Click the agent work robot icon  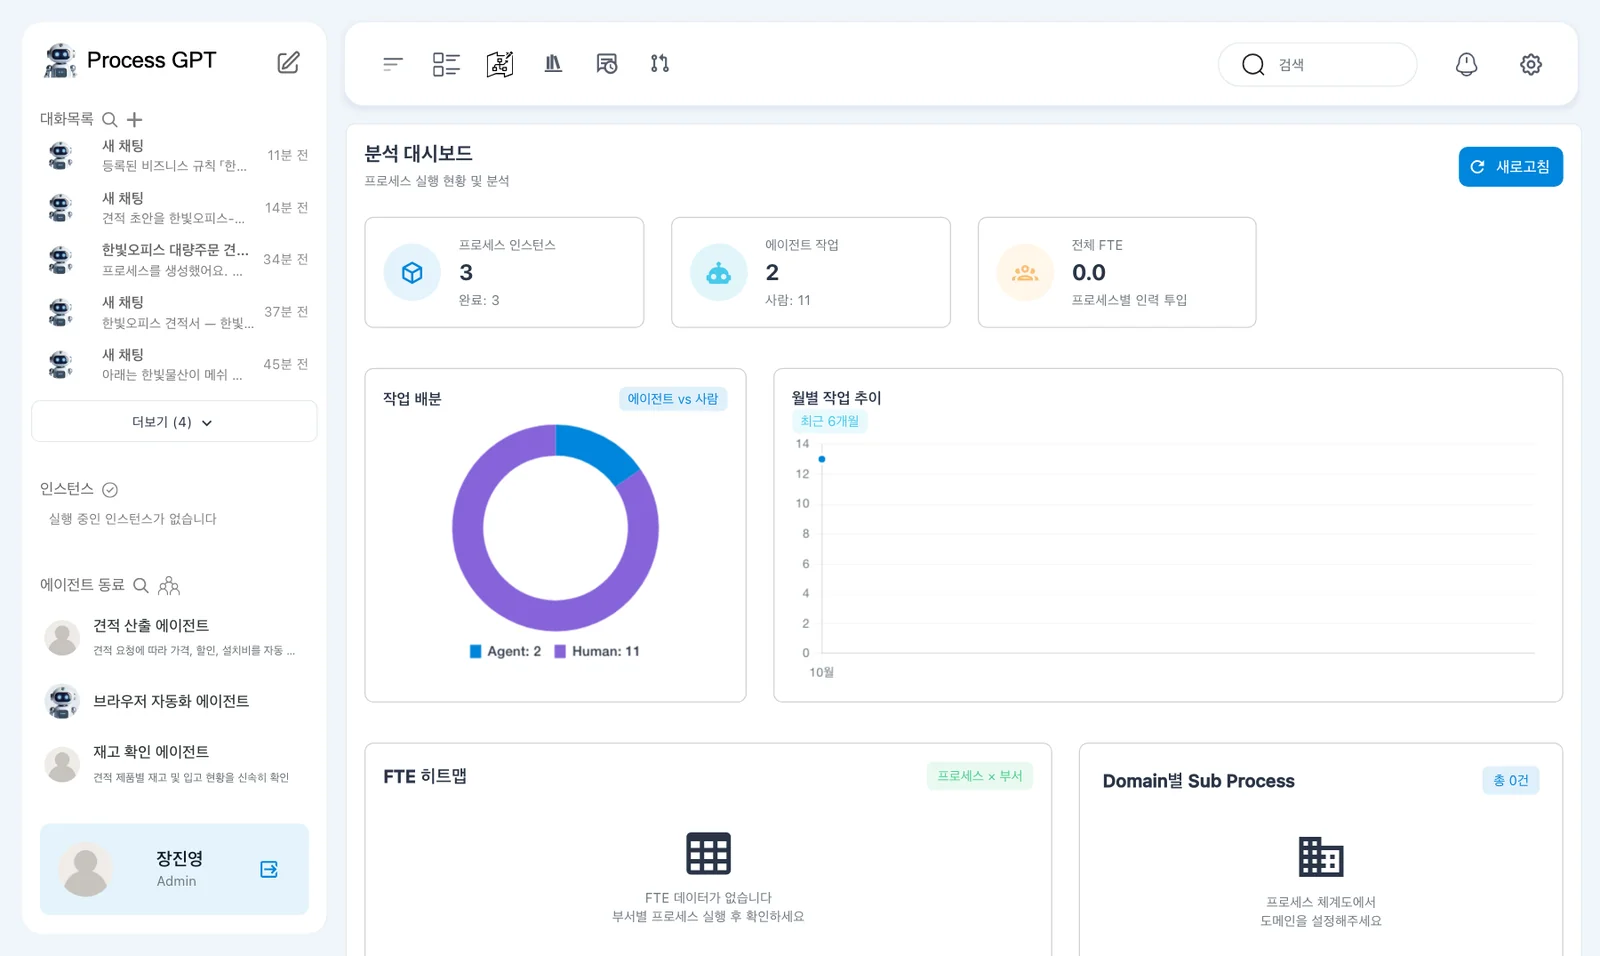(719, 272)
